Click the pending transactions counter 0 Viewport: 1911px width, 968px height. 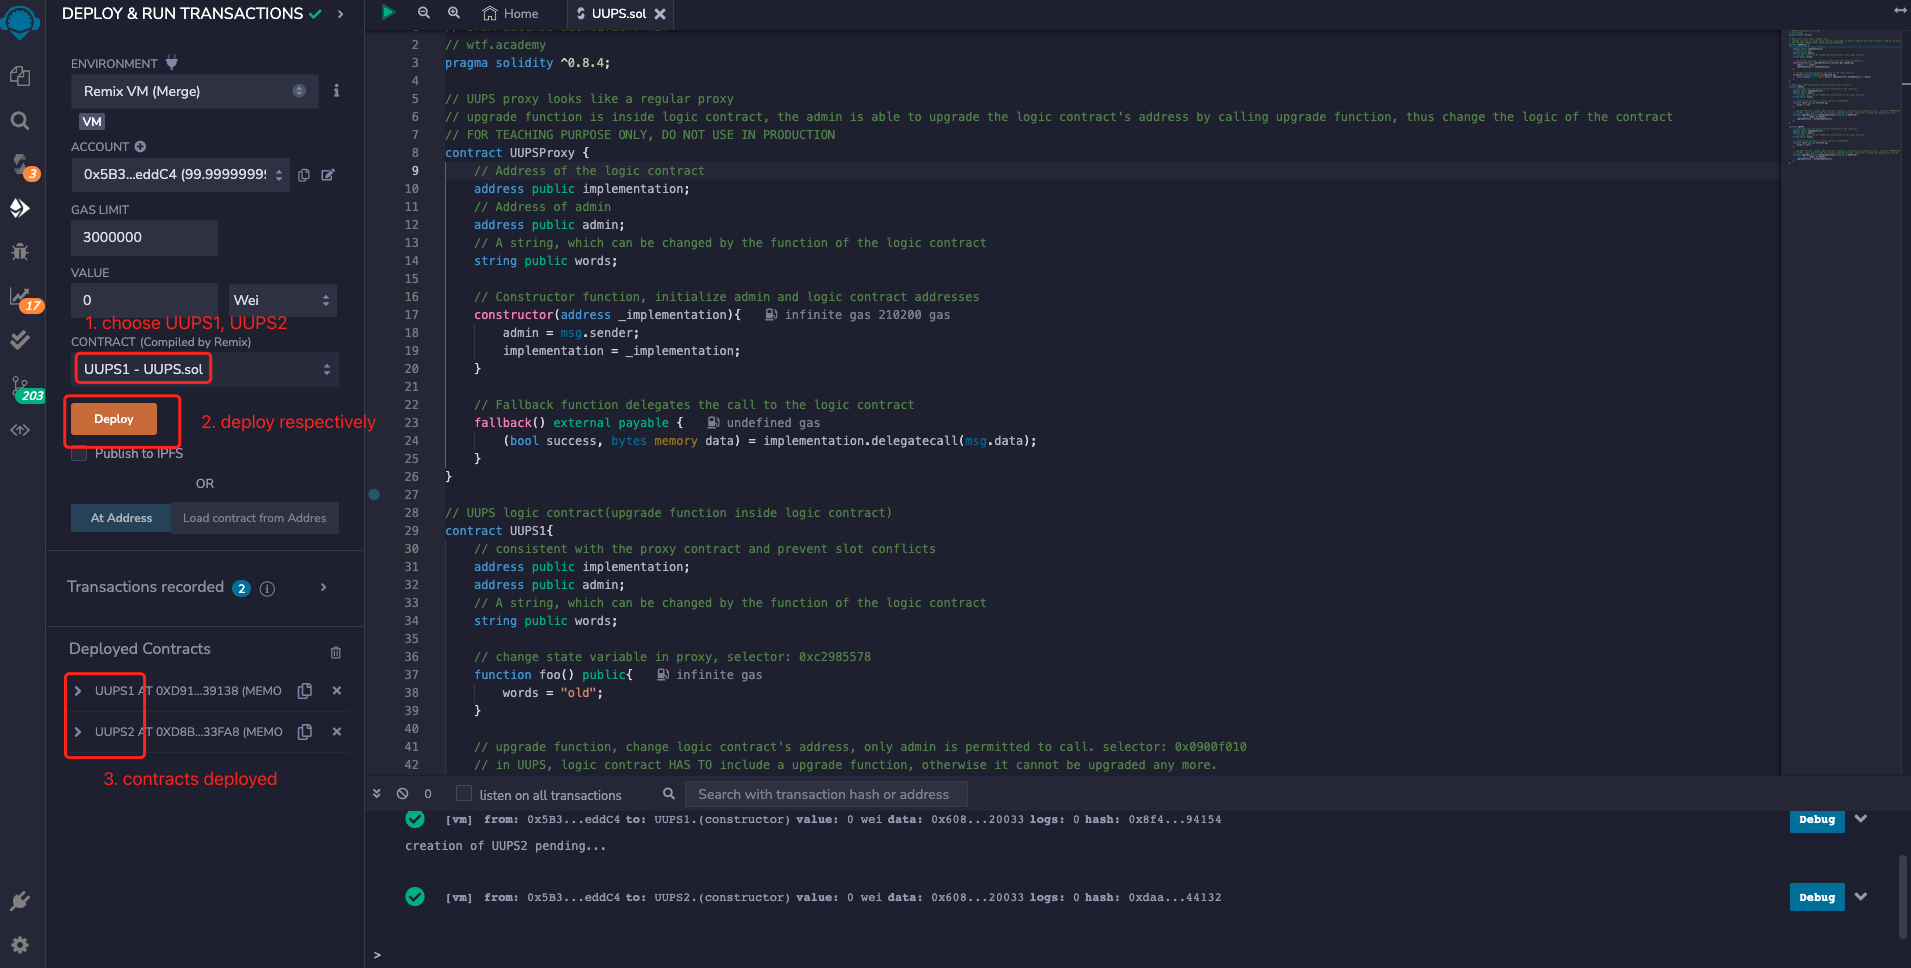428,794
